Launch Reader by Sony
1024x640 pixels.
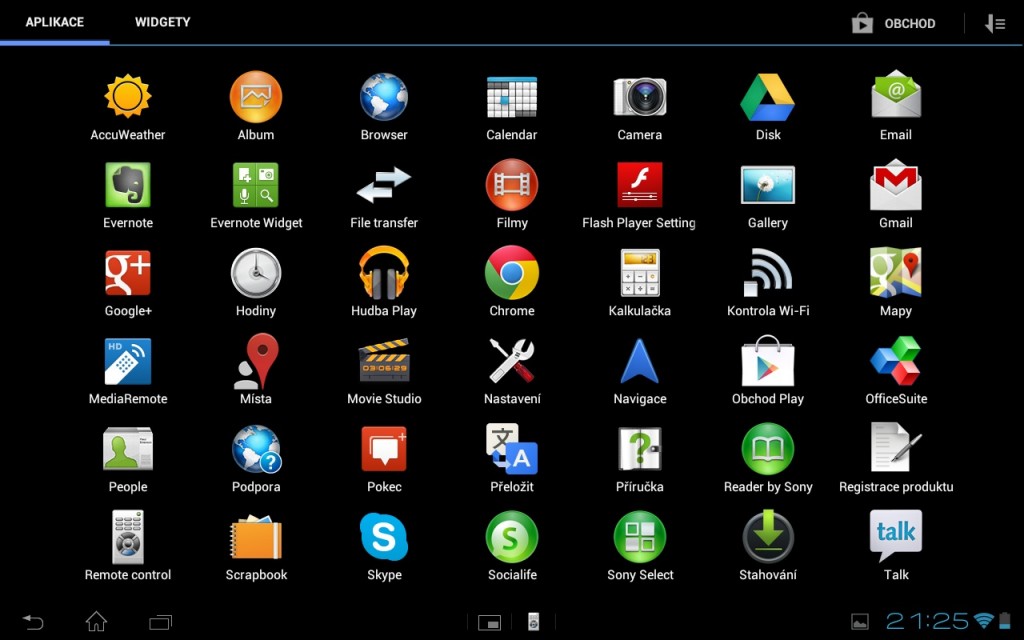pos(768,449)
